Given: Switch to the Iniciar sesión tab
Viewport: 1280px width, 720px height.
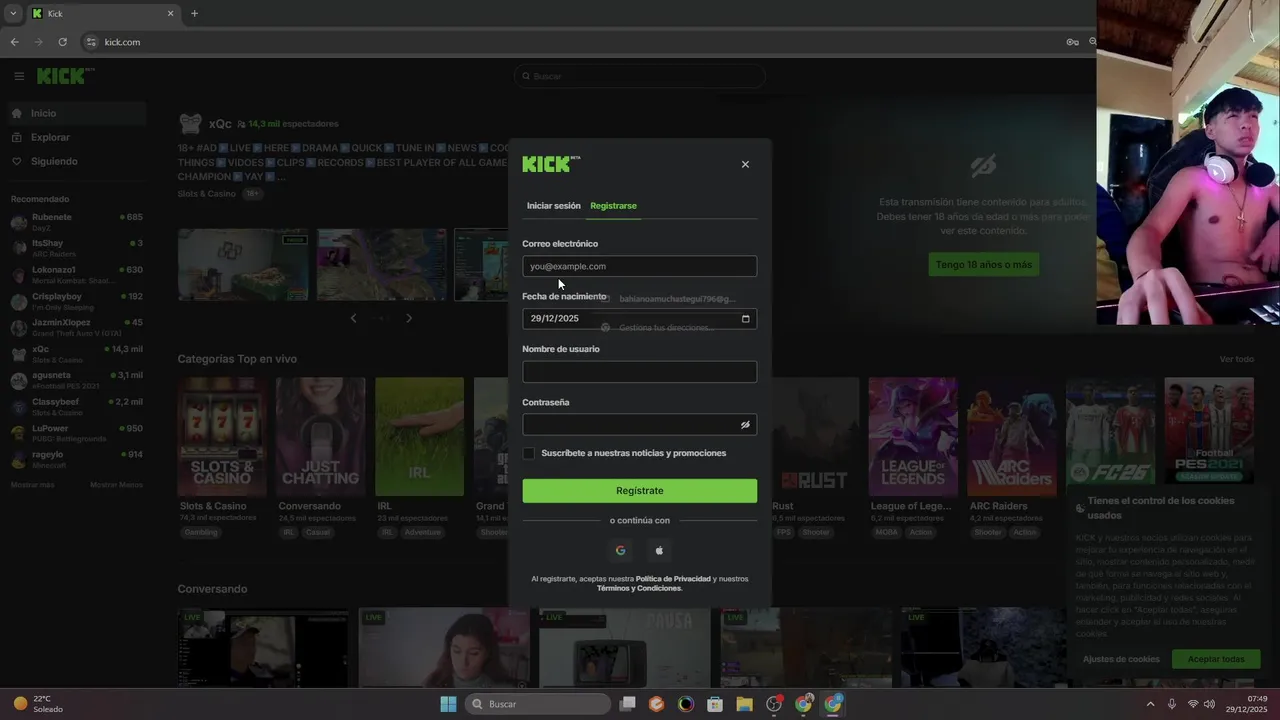Looking at the screenshot, I should (x=553, y=206).
